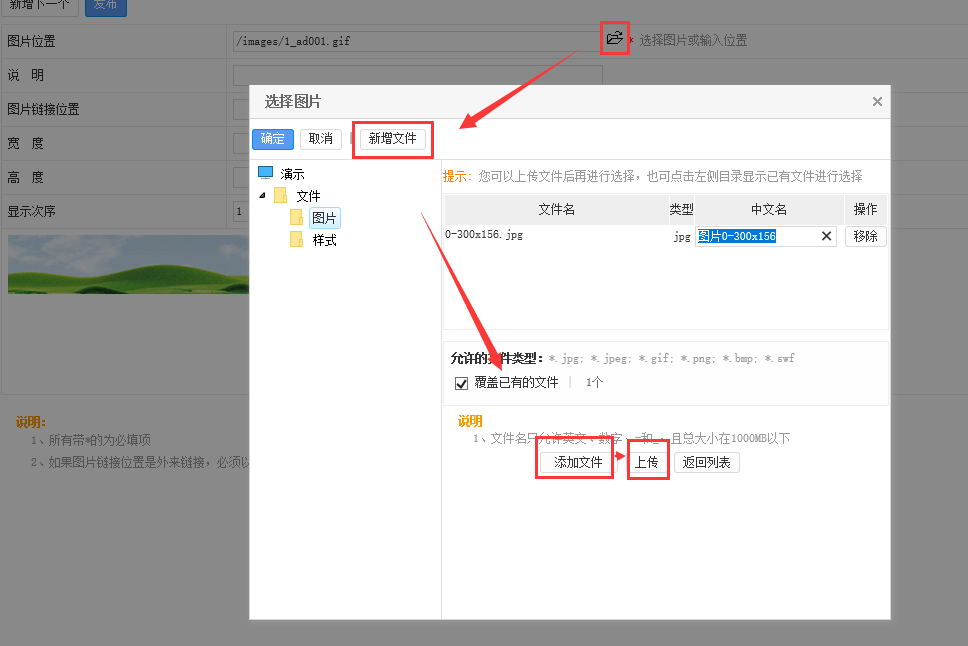
Task: Click the 添加文件 button
Action: [578, 463]
